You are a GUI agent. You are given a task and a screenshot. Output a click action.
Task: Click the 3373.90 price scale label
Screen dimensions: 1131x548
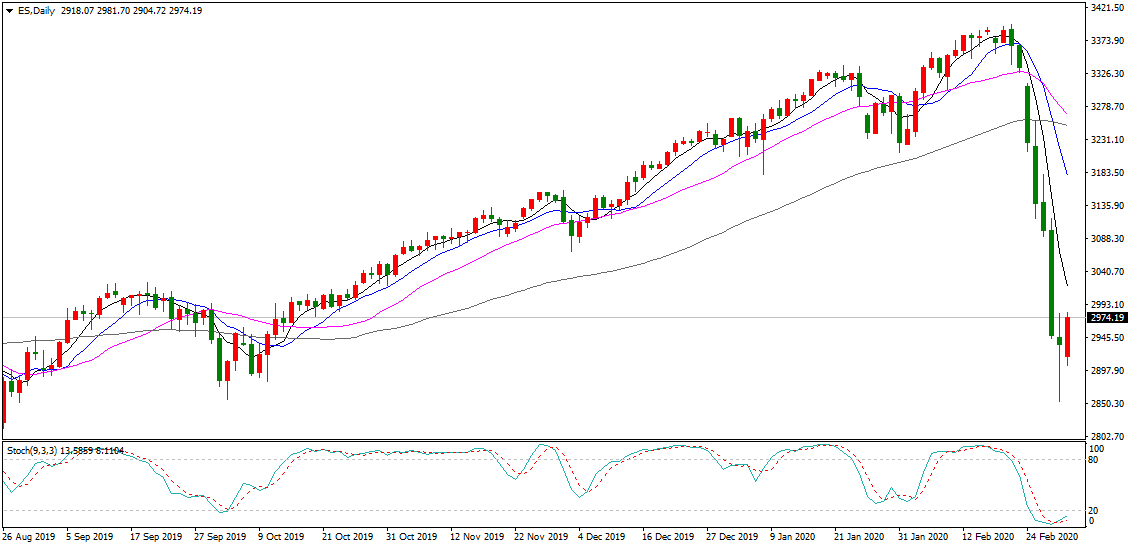pyautogui.click(x=1106, y=41)
